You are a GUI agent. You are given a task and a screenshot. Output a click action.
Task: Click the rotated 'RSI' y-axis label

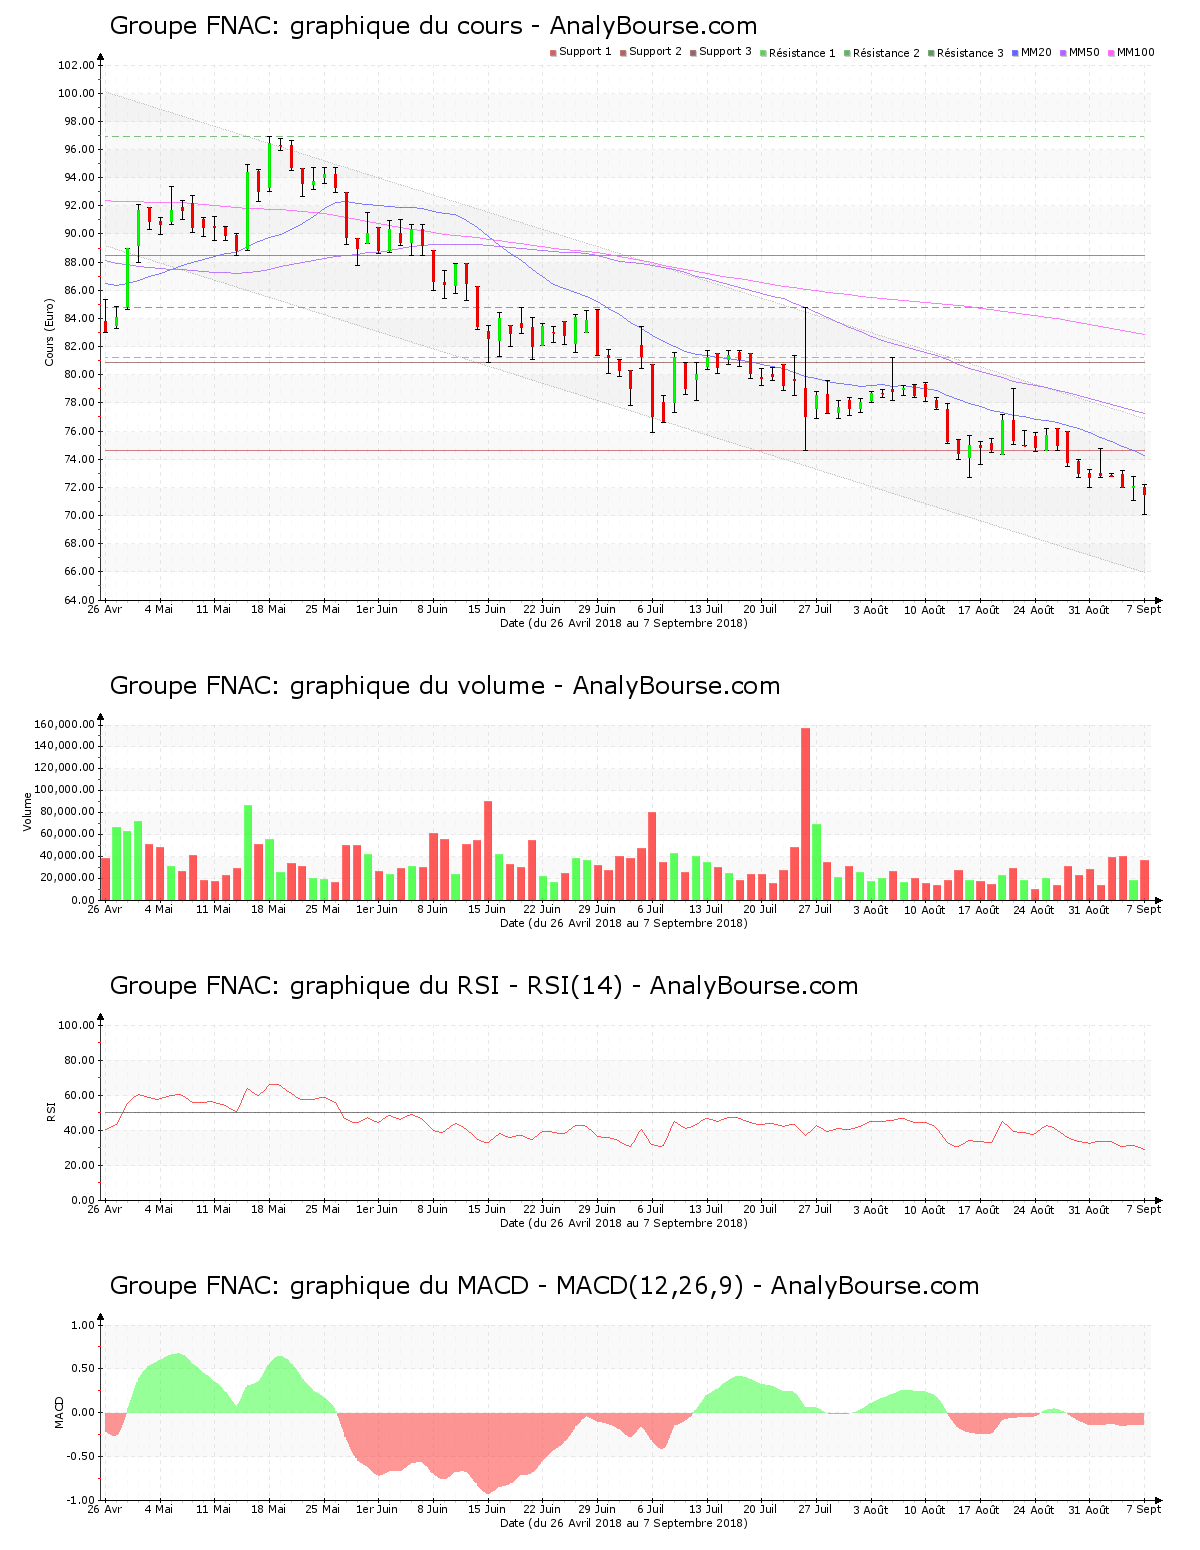49,1111
